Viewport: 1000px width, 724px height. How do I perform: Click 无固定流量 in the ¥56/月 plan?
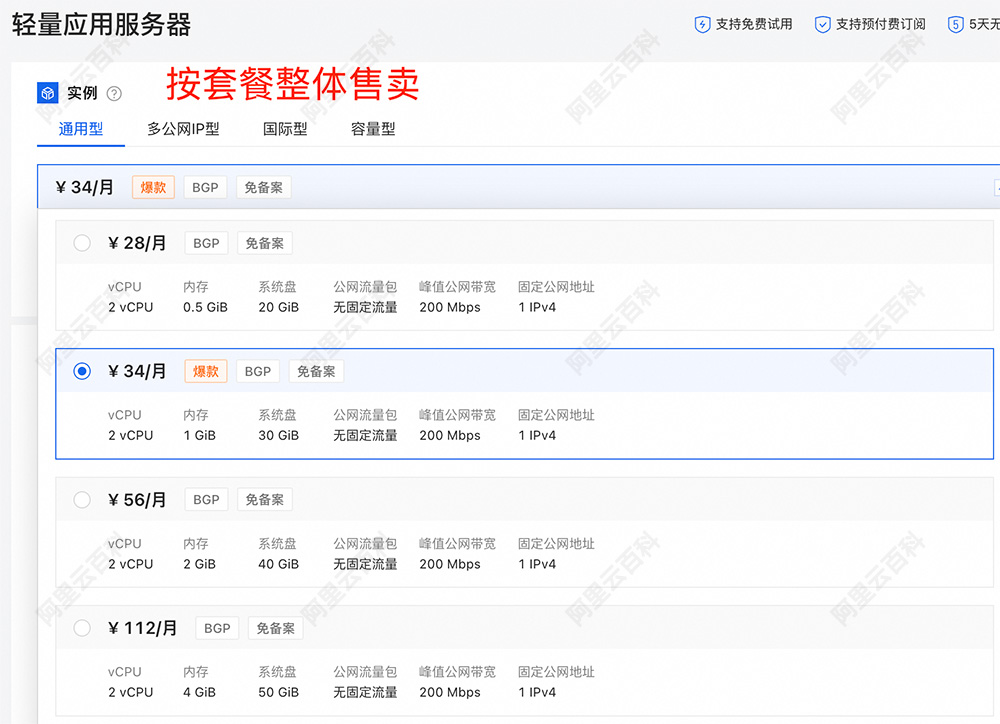[x=365, y=565]
